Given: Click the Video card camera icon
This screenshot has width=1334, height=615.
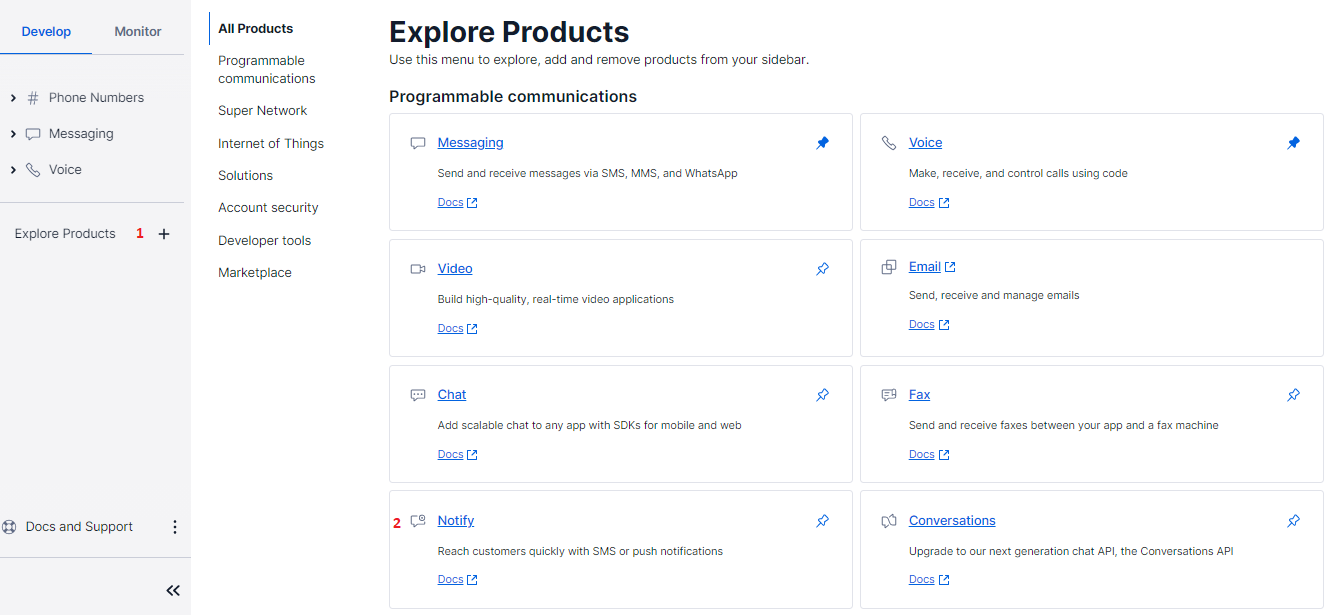Looking at the screenshot, I should coord(418,269).
